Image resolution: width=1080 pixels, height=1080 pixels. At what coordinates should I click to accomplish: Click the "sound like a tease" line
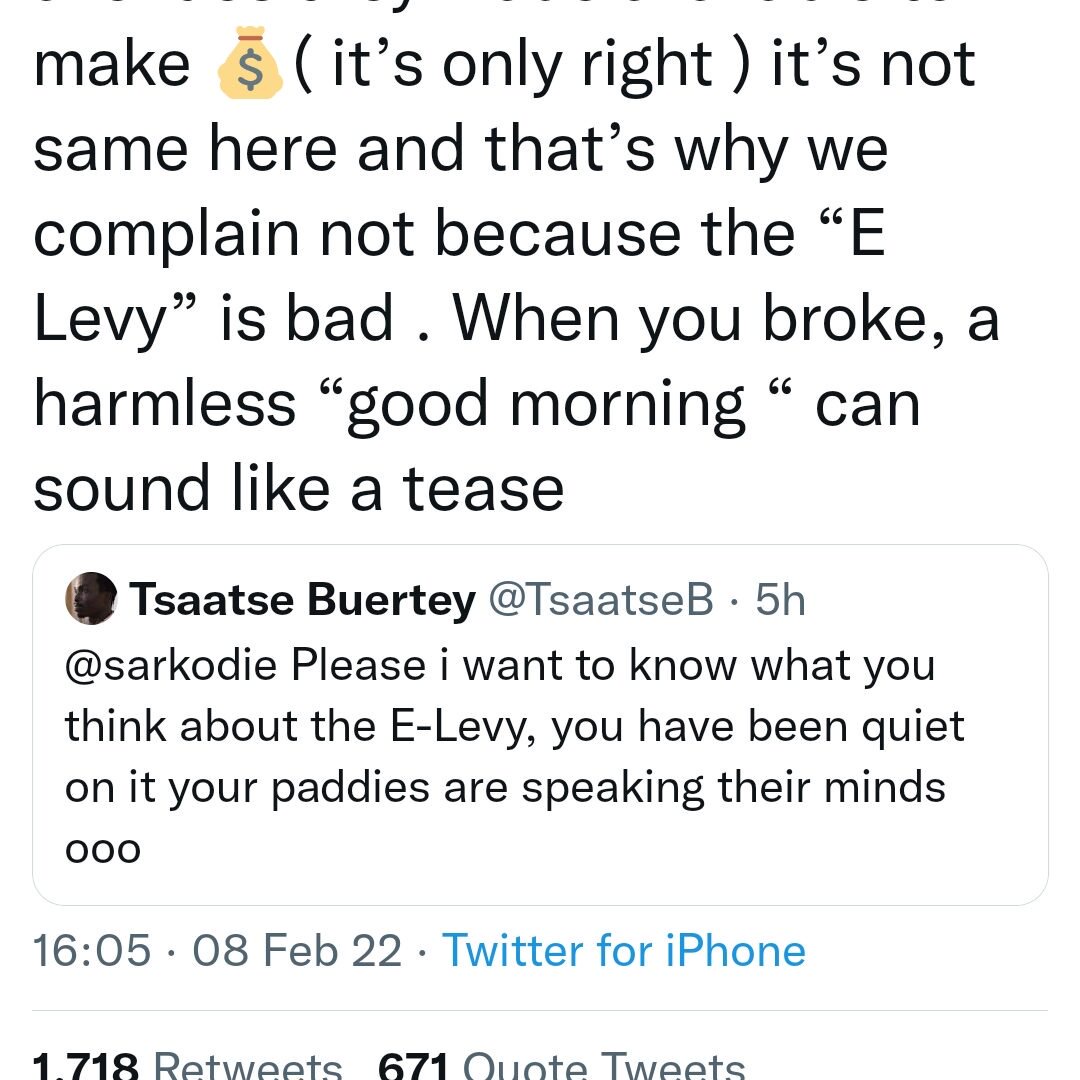click(x=299, y=489)
